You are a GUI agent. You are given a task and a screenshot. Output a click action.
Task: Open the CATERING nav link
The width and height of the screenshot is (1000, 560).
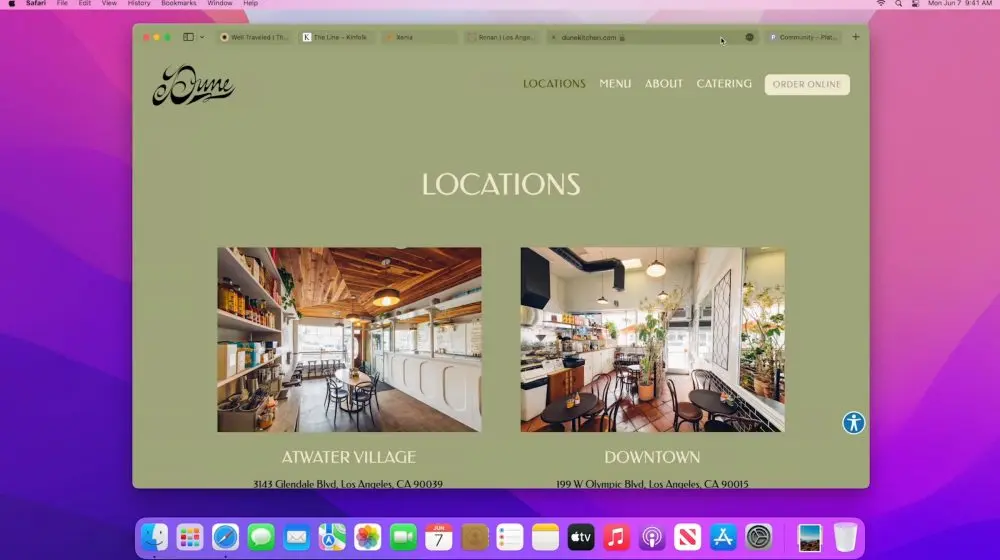point(724,84)
